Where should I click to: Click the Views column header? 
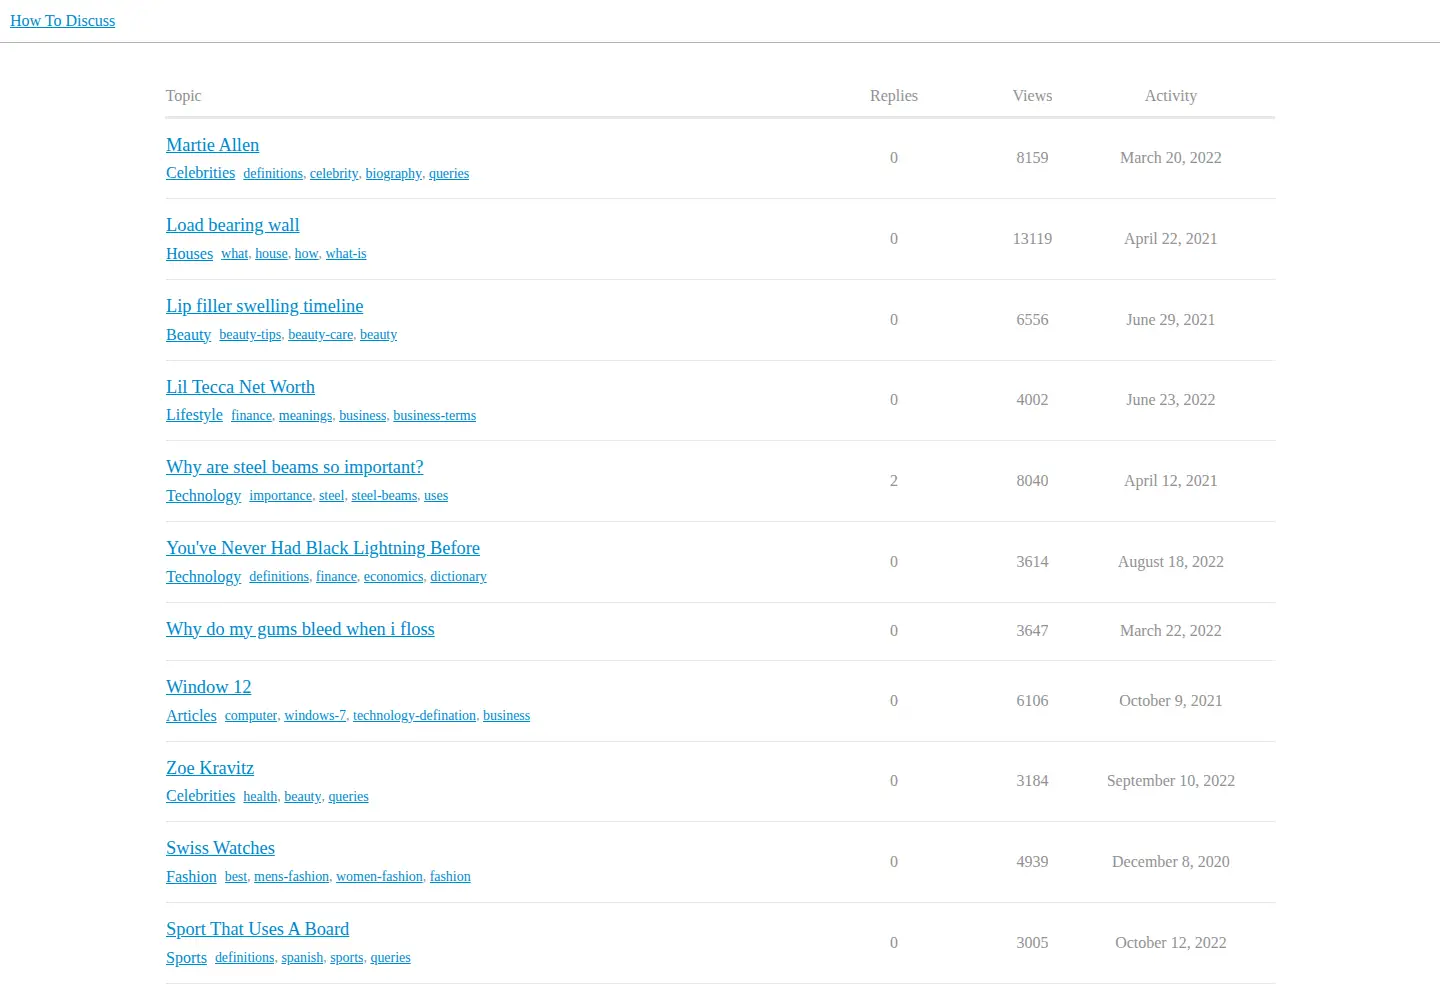pos(1032,96)
